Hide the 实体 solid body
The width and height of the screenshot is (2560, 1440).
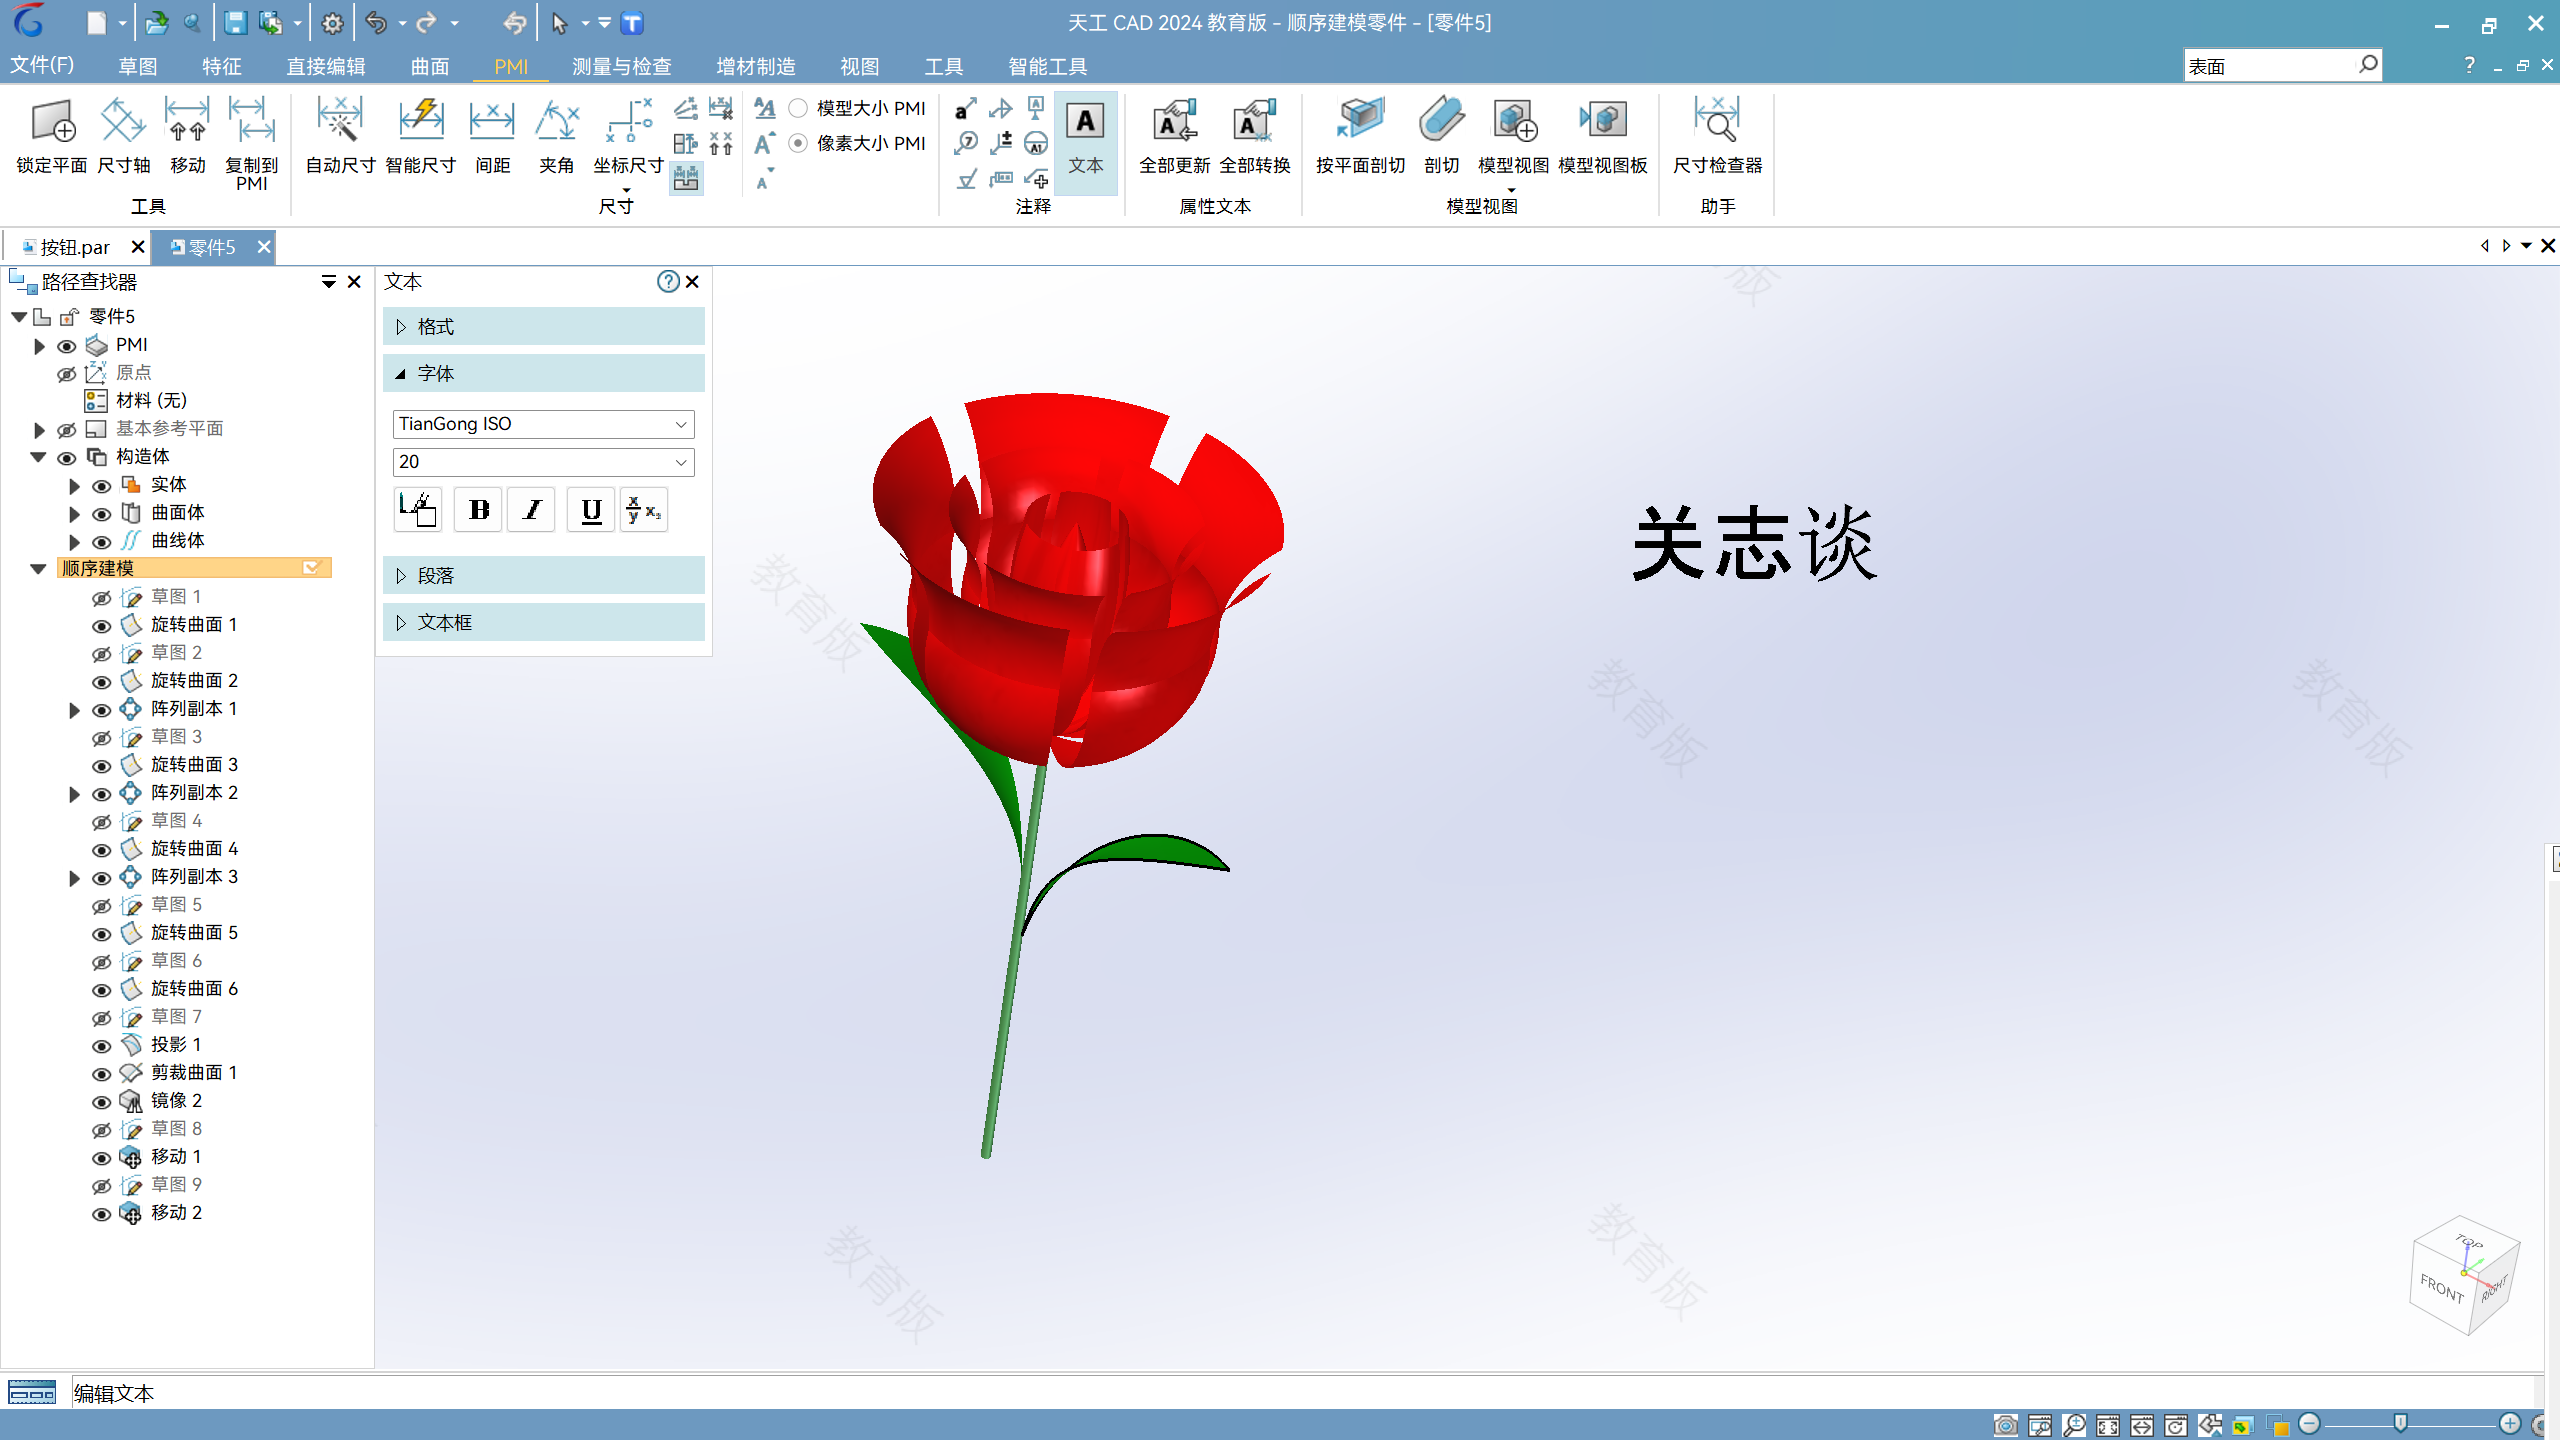coord(102,486)
